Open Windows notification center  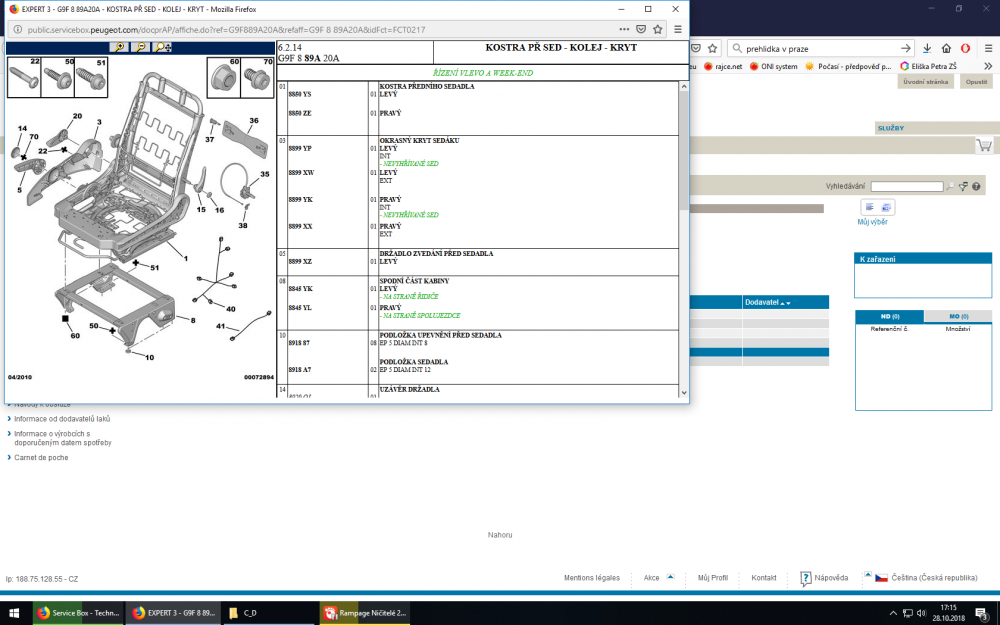coord(982,614)
